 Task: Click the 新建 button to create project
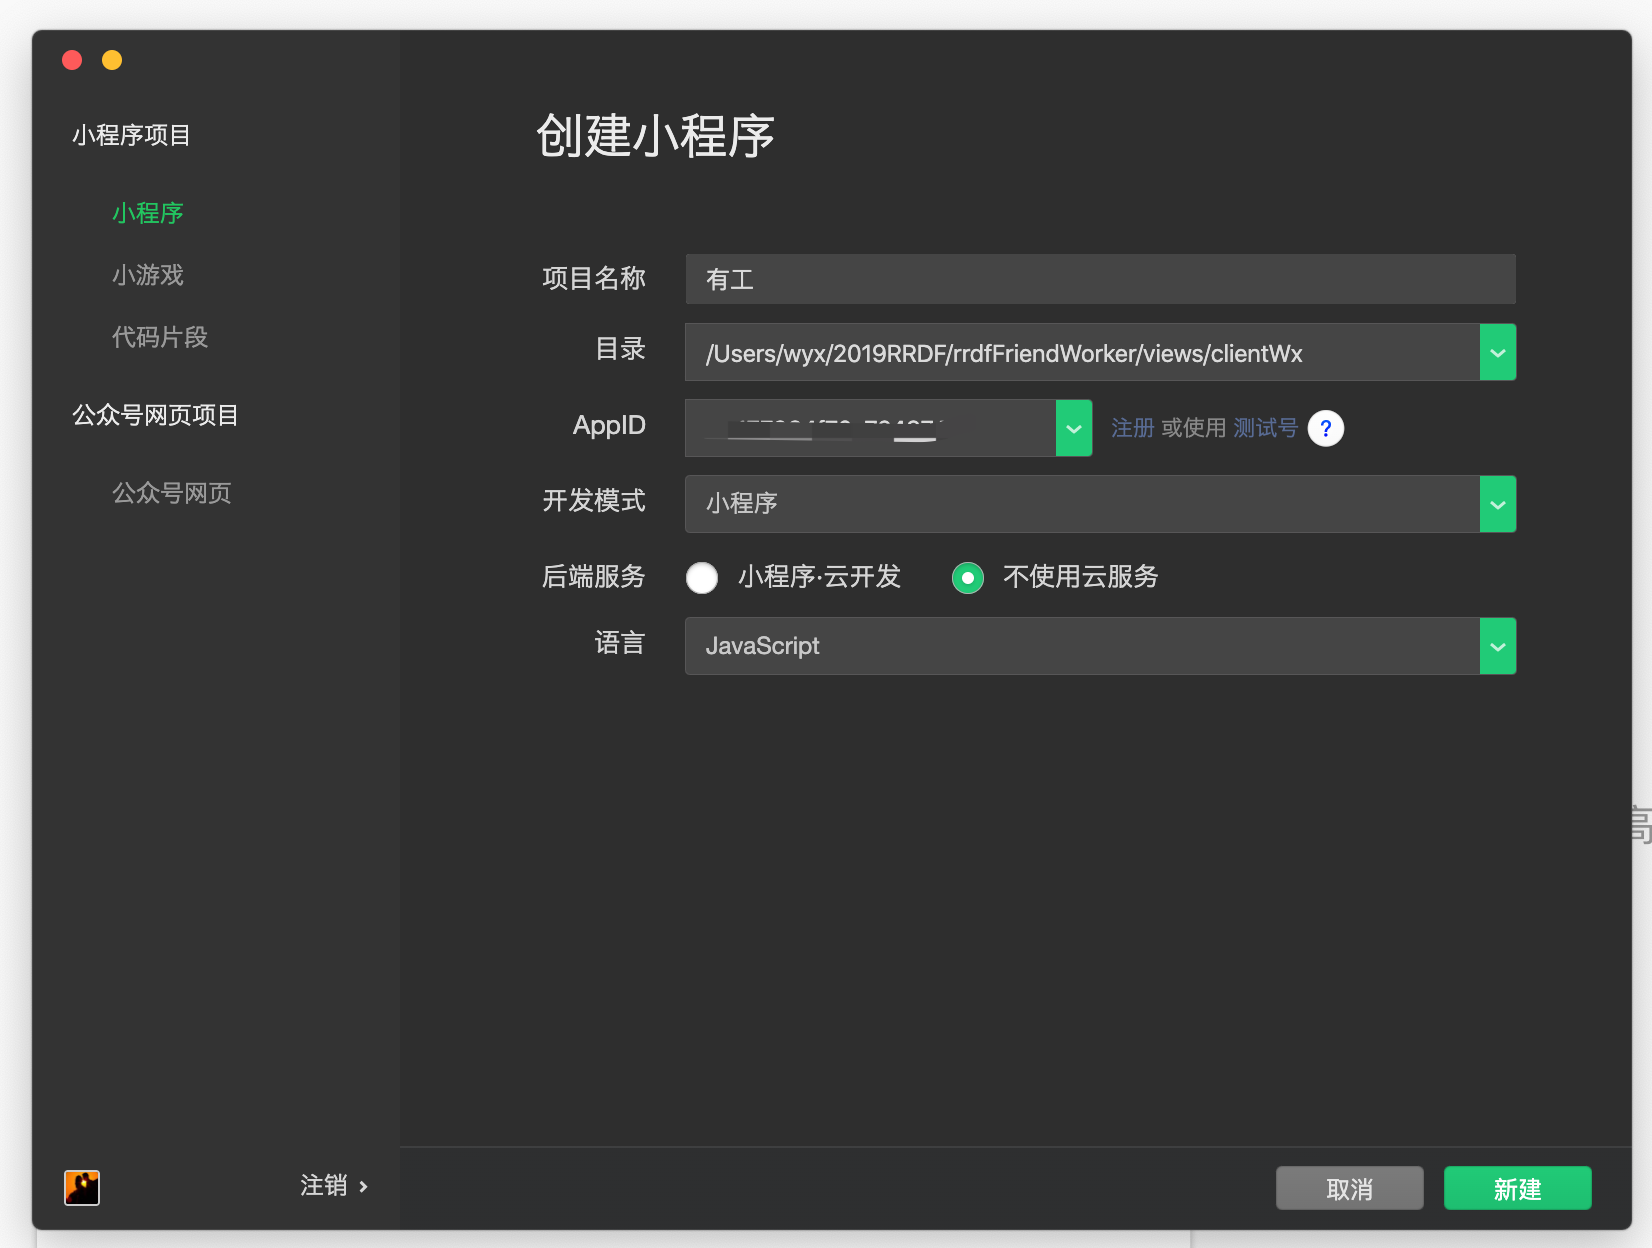(1517, 1188)
